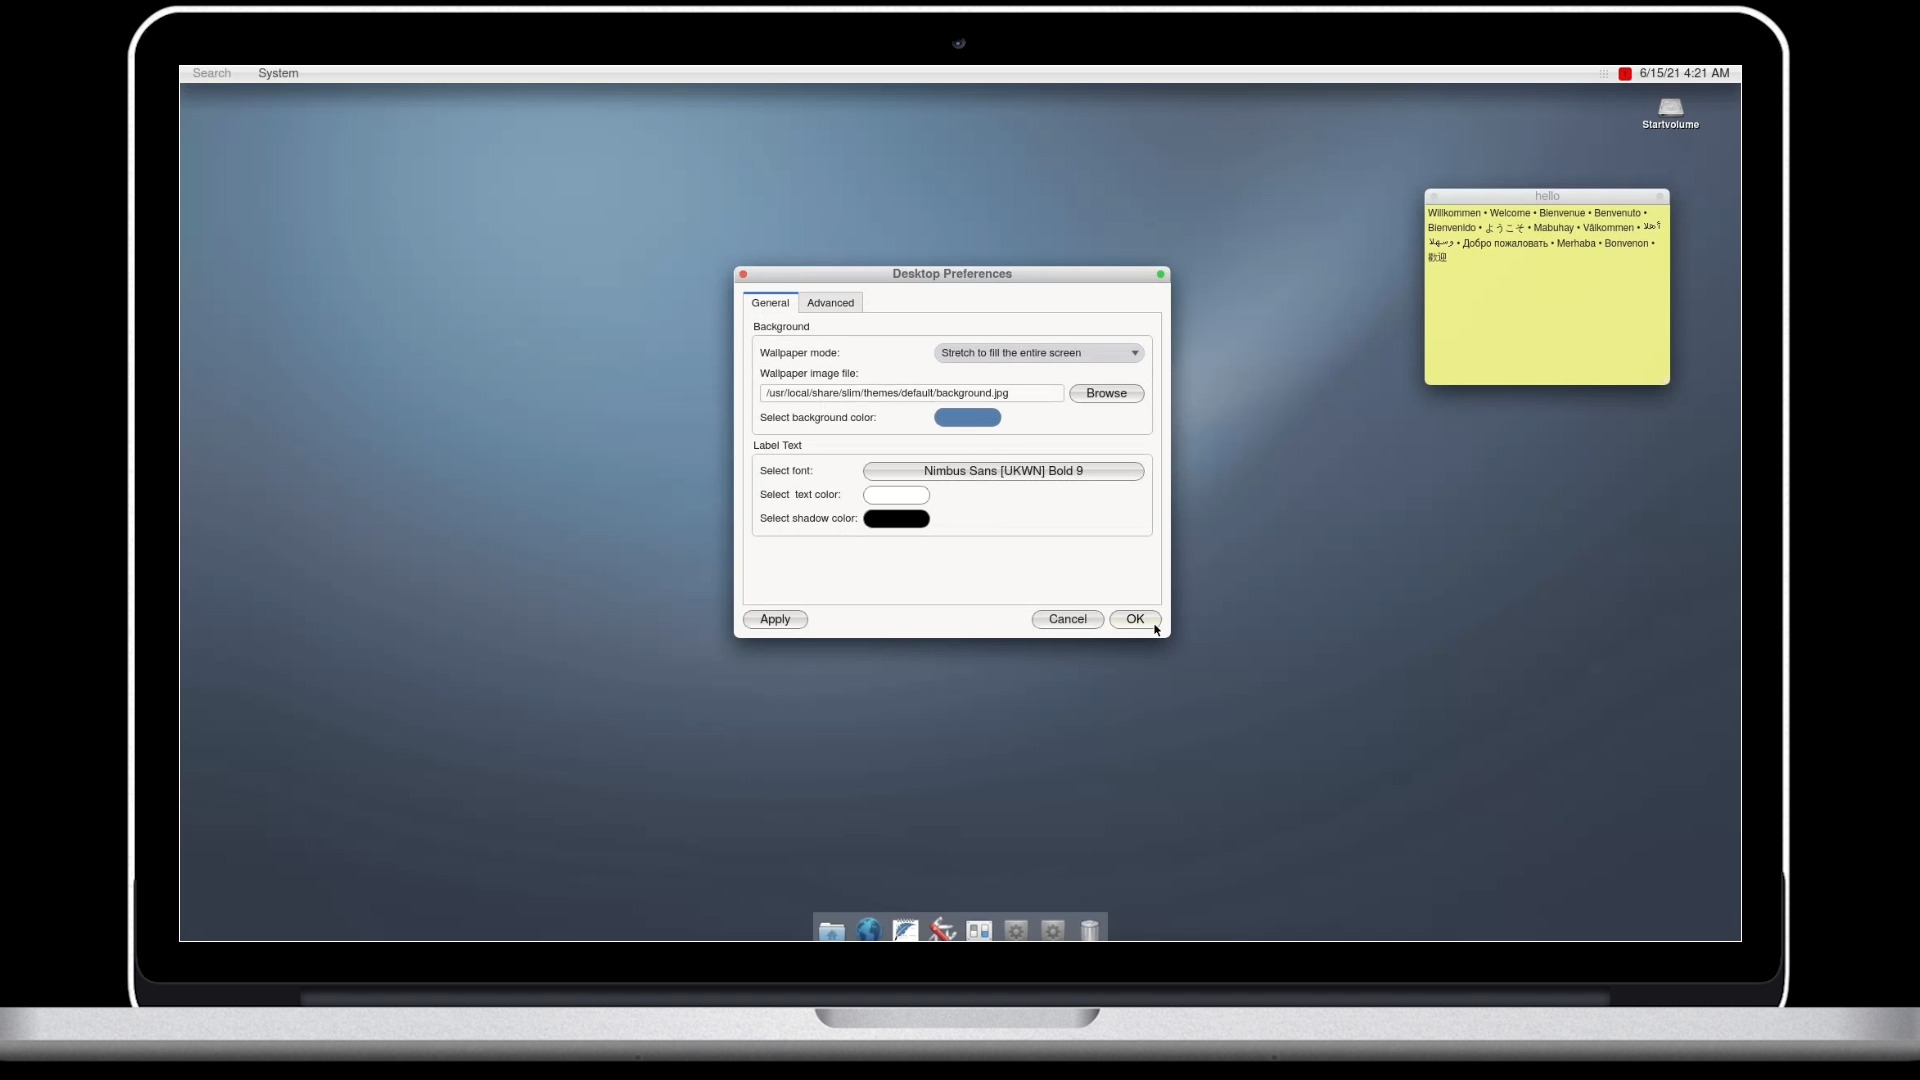Open the Swiss-army-knife utility in the dock
Screen dimensions: 1920x1080
[x=941, y=929]
